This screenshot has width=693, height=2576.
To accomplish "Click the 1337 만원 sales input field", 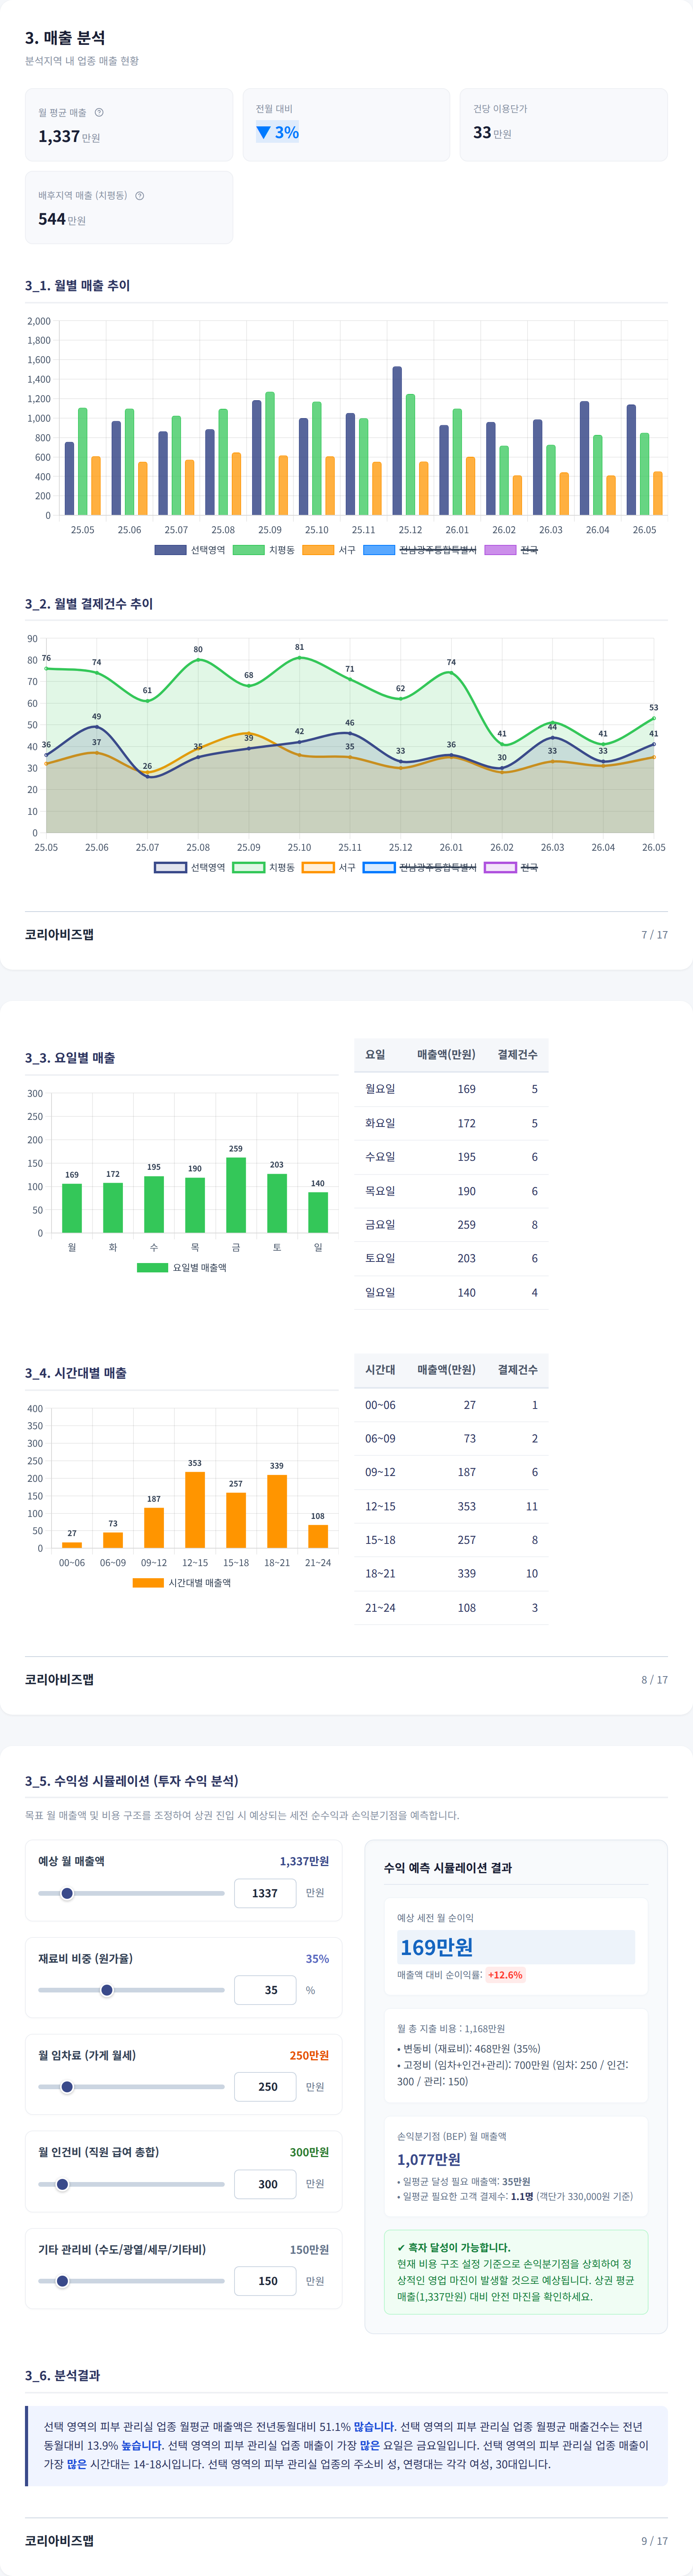I will pyautogui.click(x=265, y=1893).
